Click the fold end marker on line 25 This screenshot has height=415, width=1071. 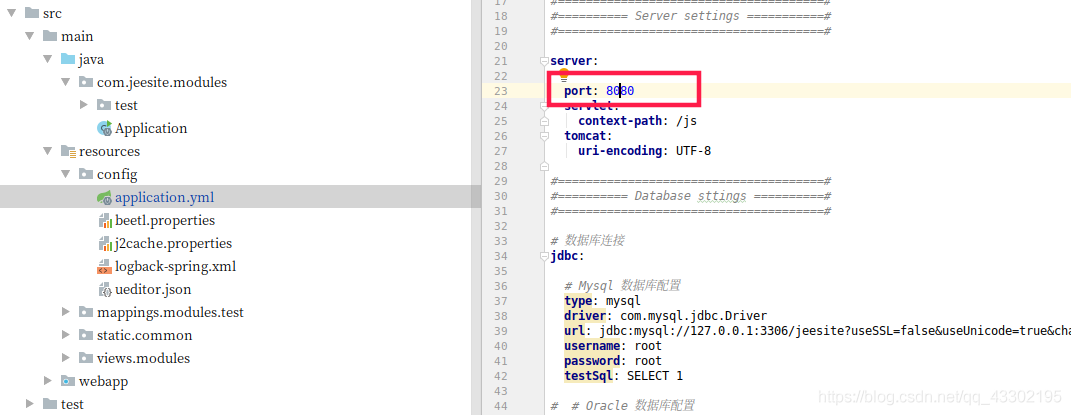pyautogui.click(x=544, y=121)
